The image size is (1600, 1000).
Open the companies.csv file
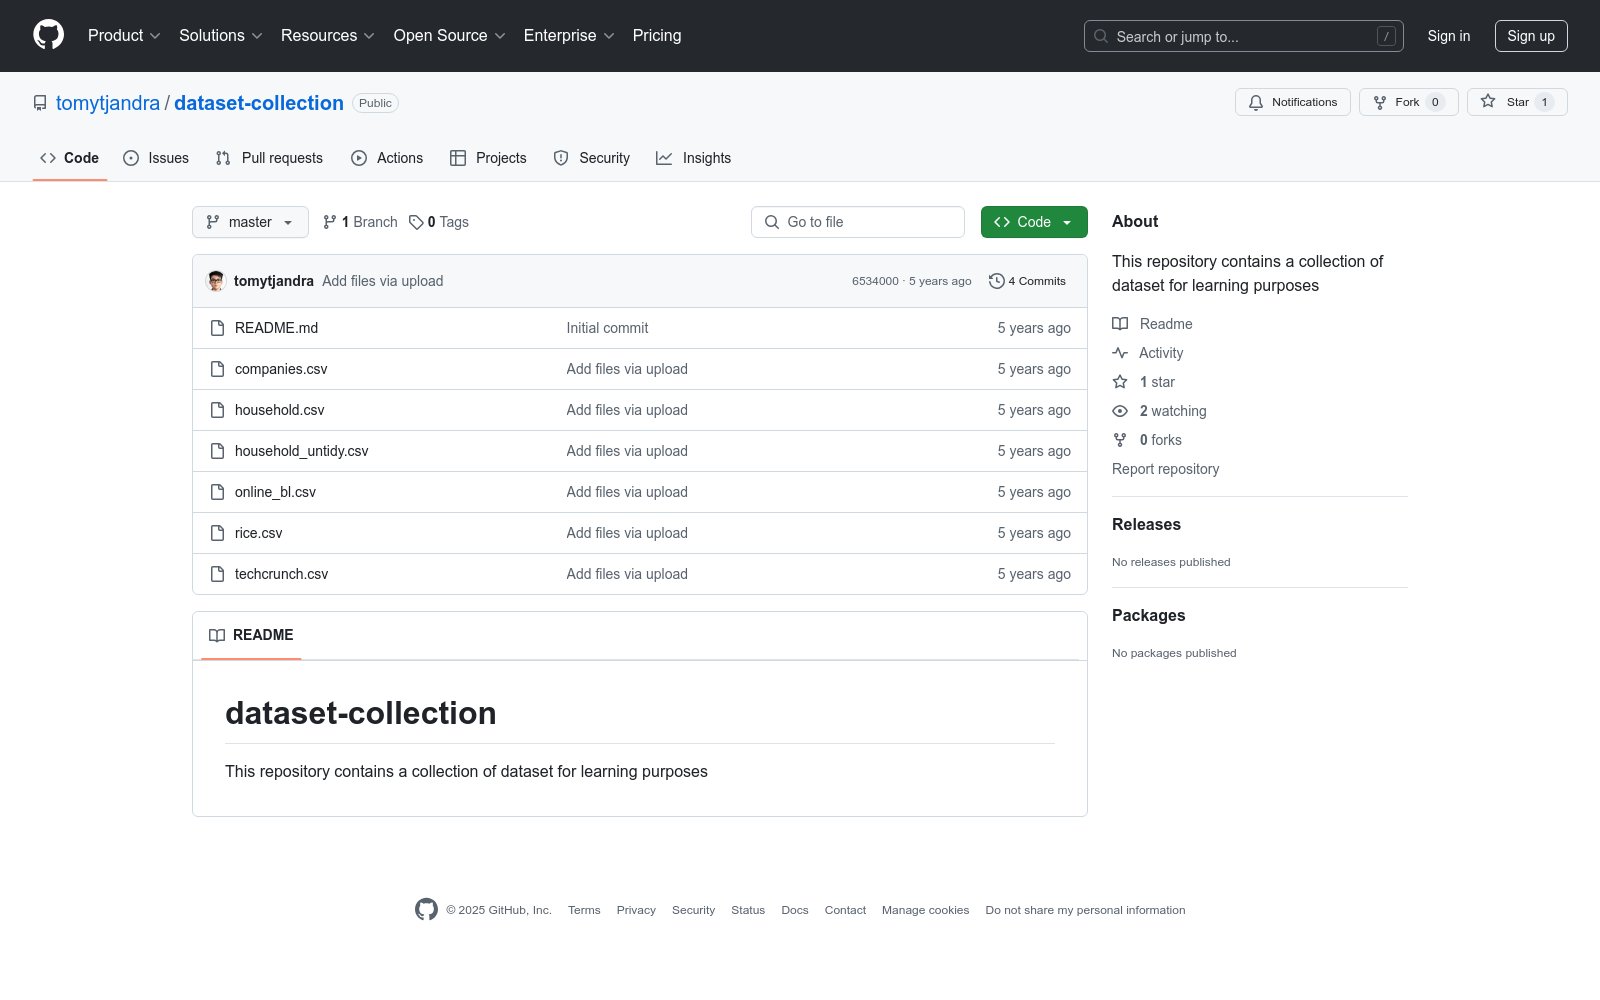tap(281, 369)
